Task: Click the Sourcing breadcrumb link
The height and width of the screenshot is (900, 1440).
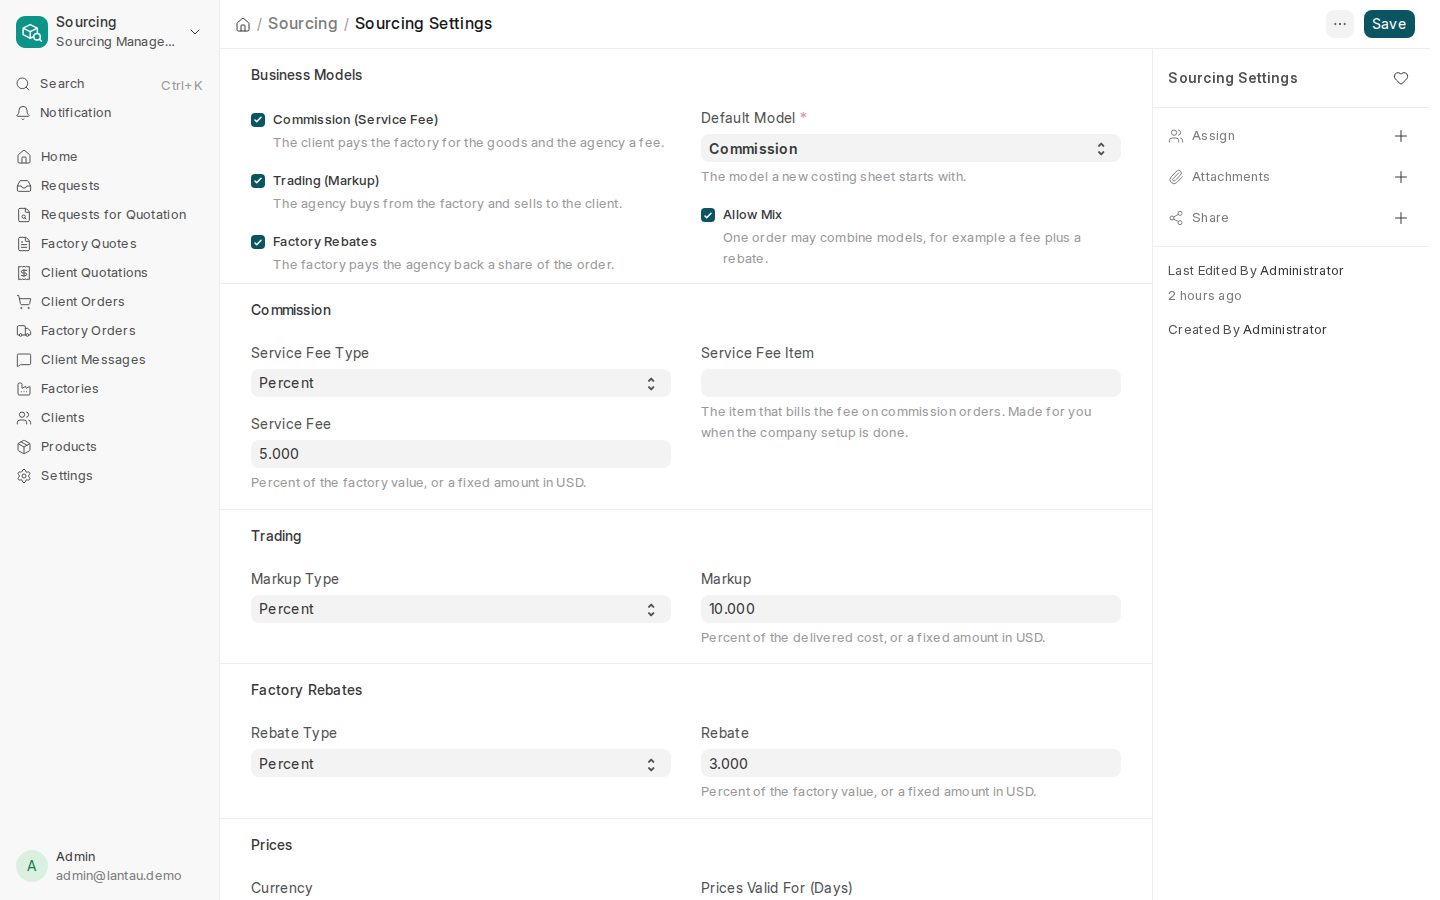Action: (302, 24)
